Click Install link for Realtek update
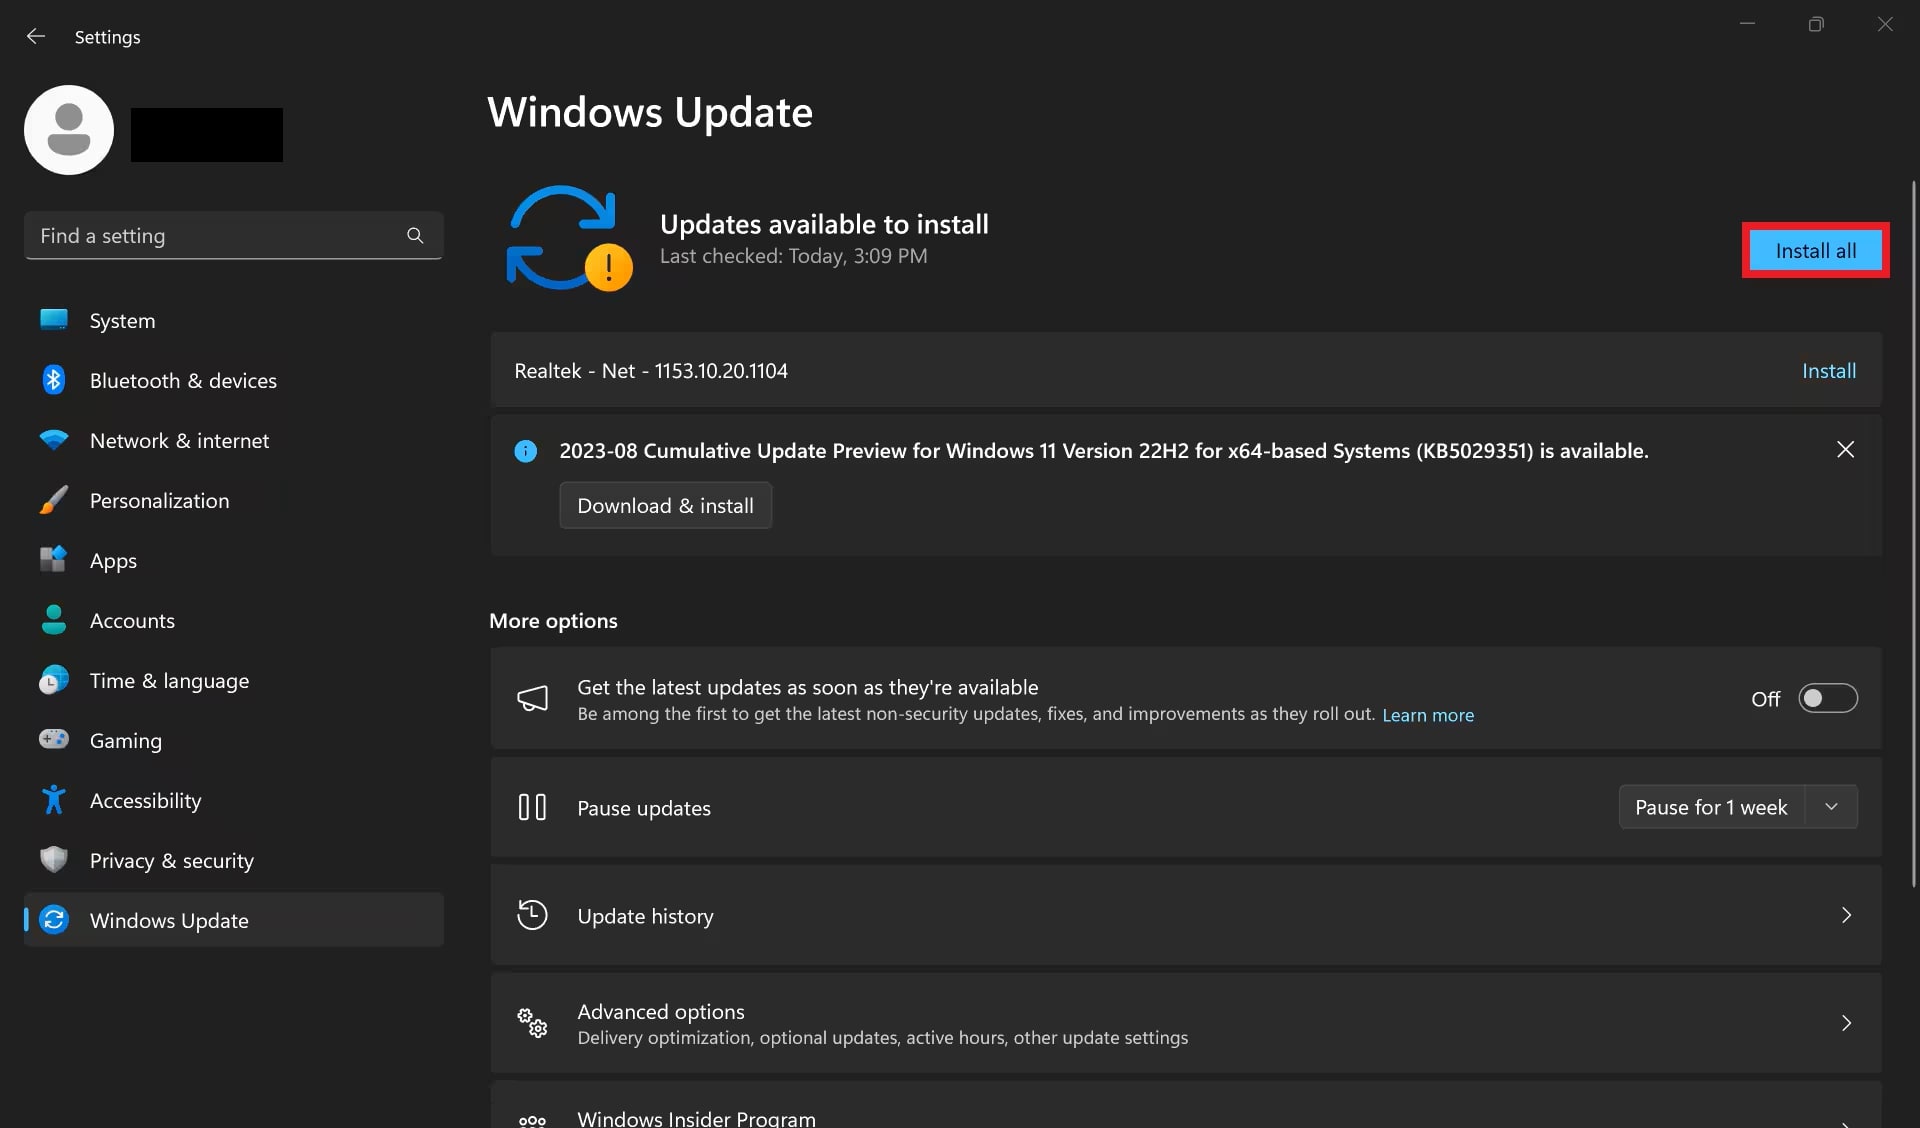Image resolution: width=1920 pixels, height=1128 pixels. pos(1828,371)
